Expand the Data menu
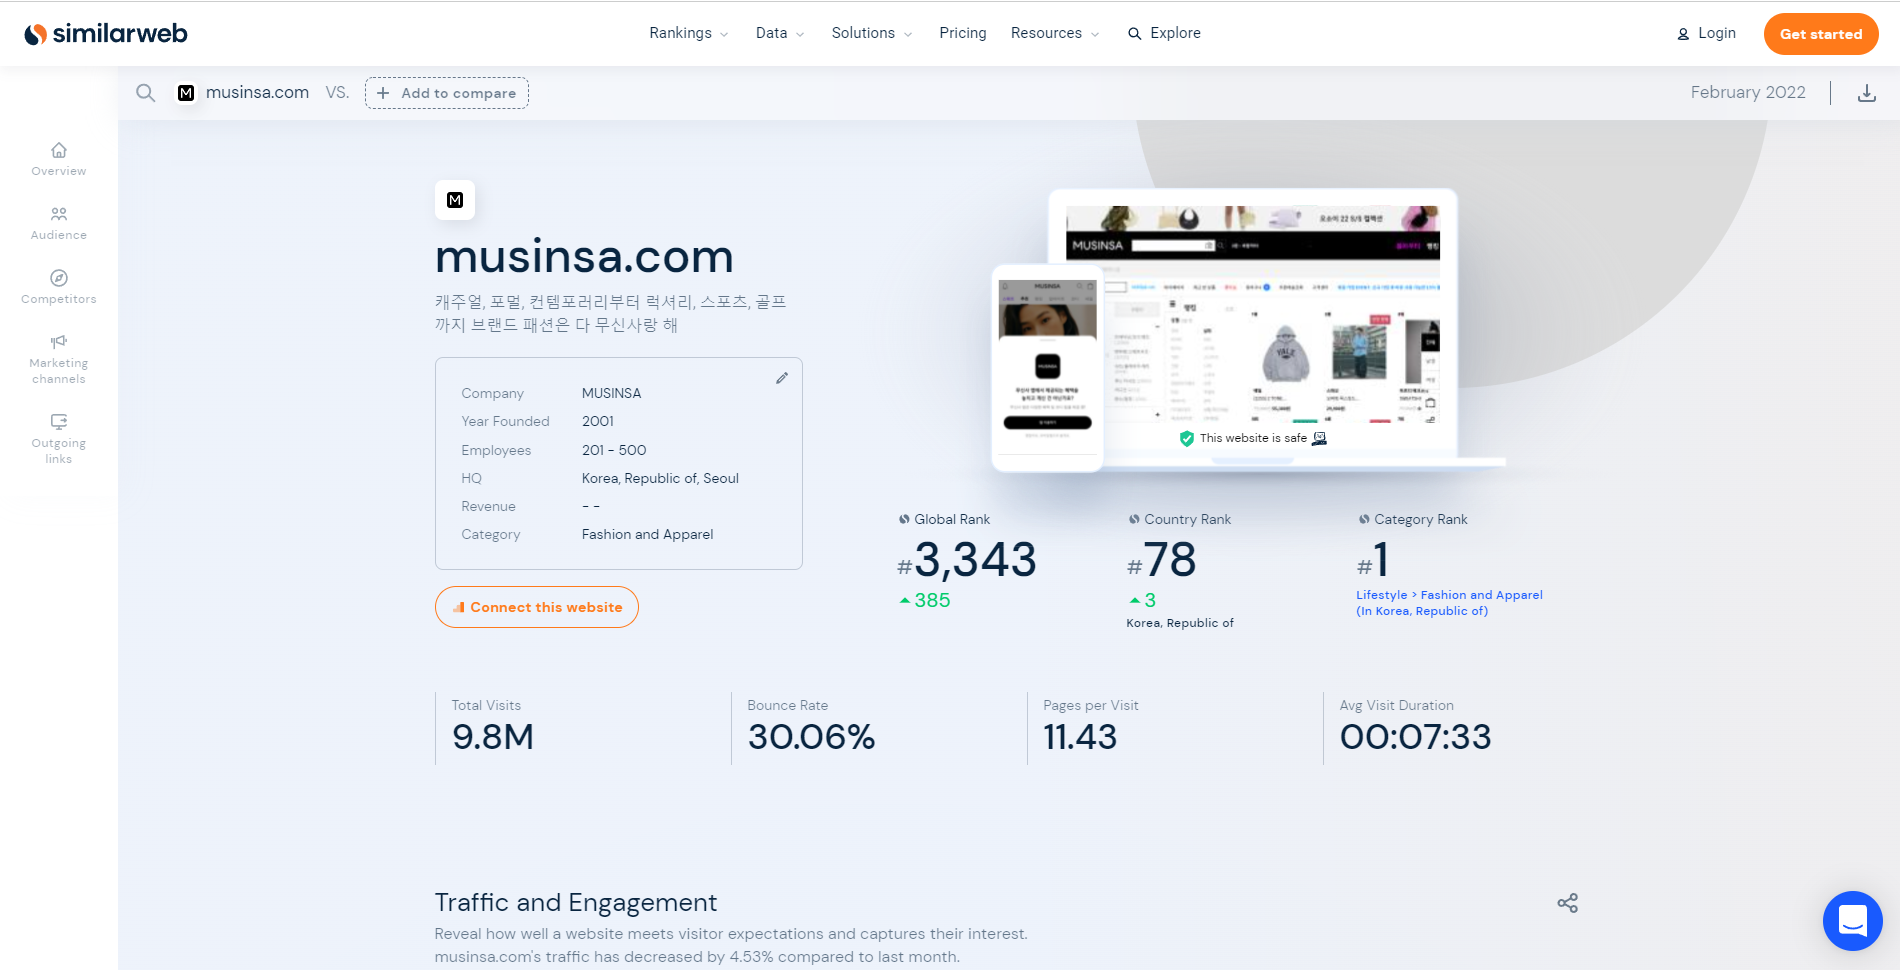This screenshot has width=1900, height=970. pos(780,33)
